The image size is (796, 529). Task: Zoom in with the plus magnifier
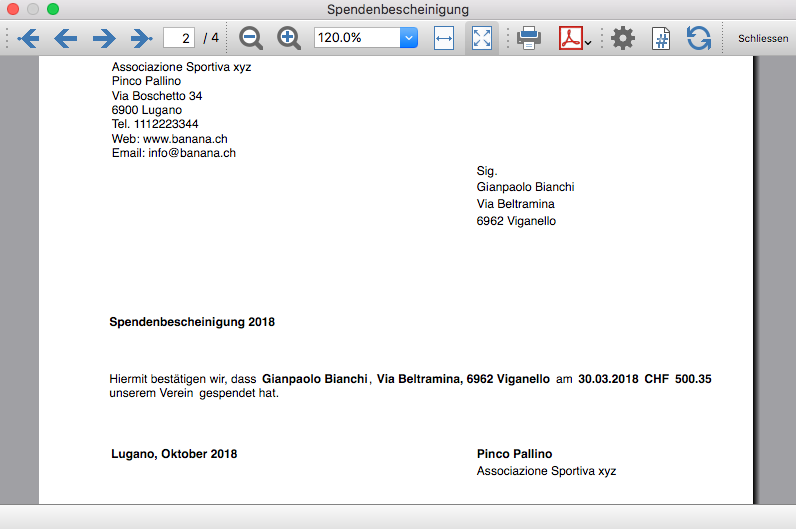(288, 38)
